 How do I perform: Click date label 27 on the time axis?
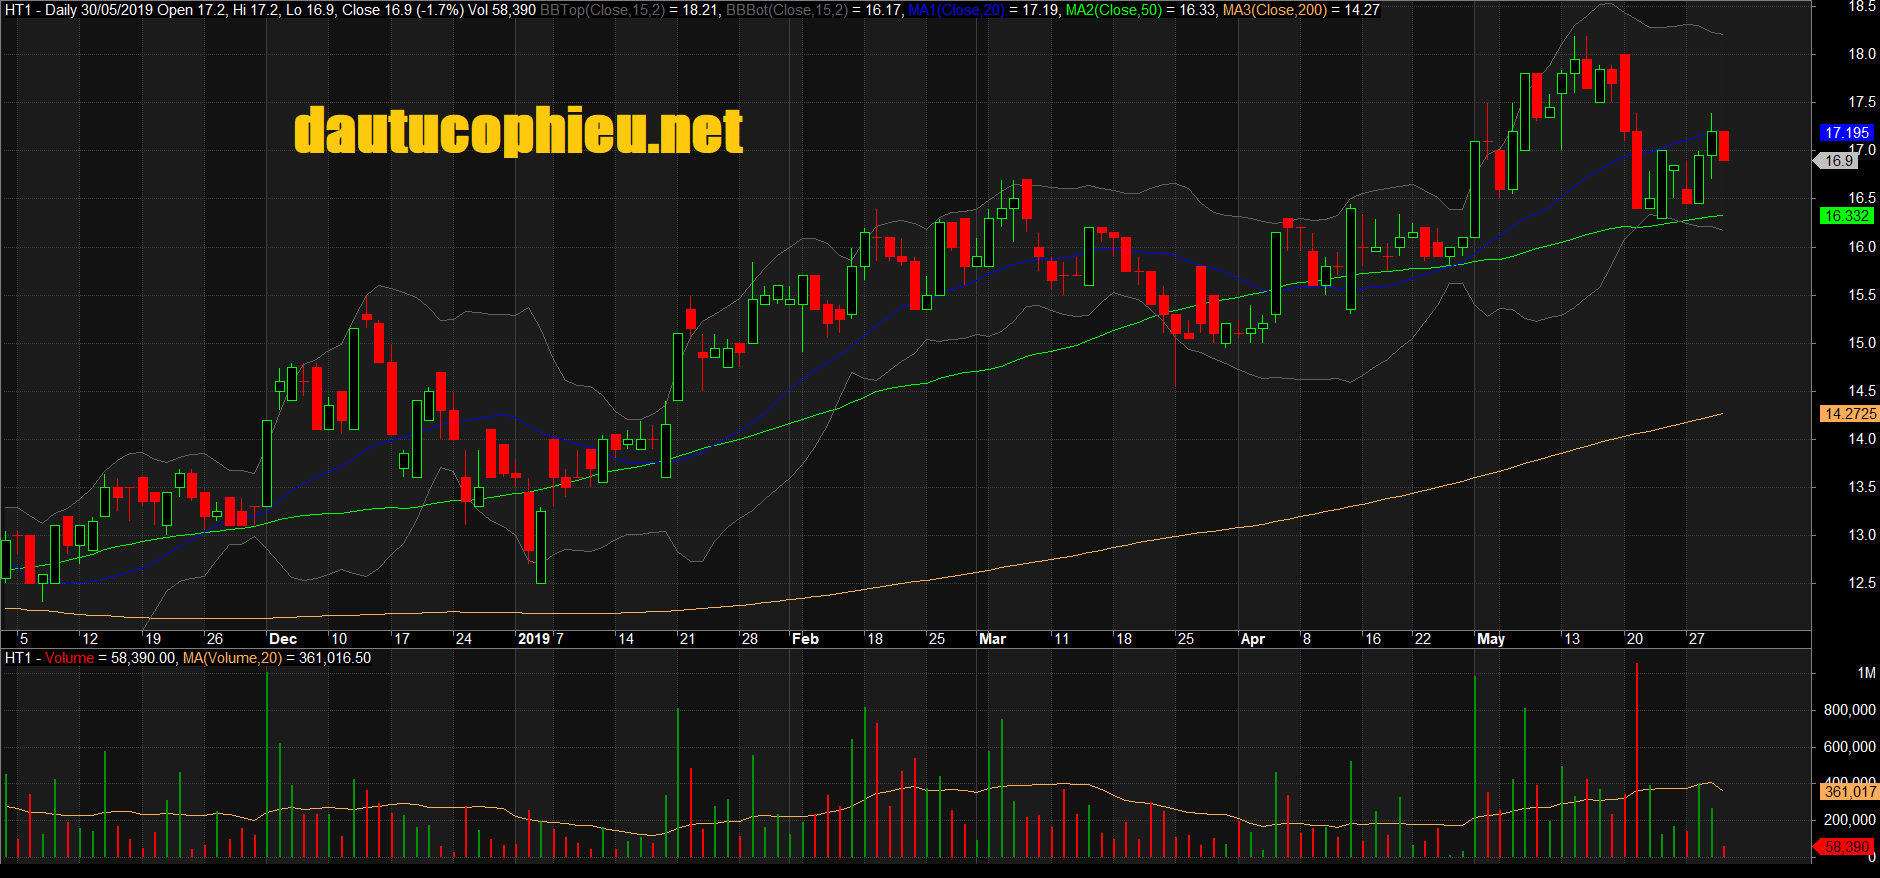(x=1697, y=639)
